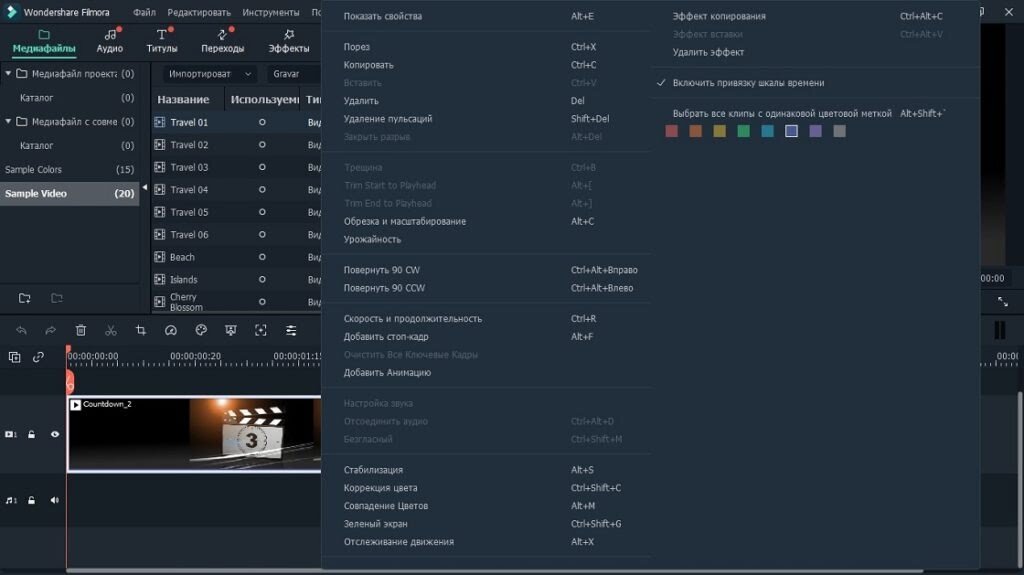Click the speed gauge icon in timeline toolbar
Image resolution: width=1024 pixels, height=575 pixels.
[x=171, y=330]
